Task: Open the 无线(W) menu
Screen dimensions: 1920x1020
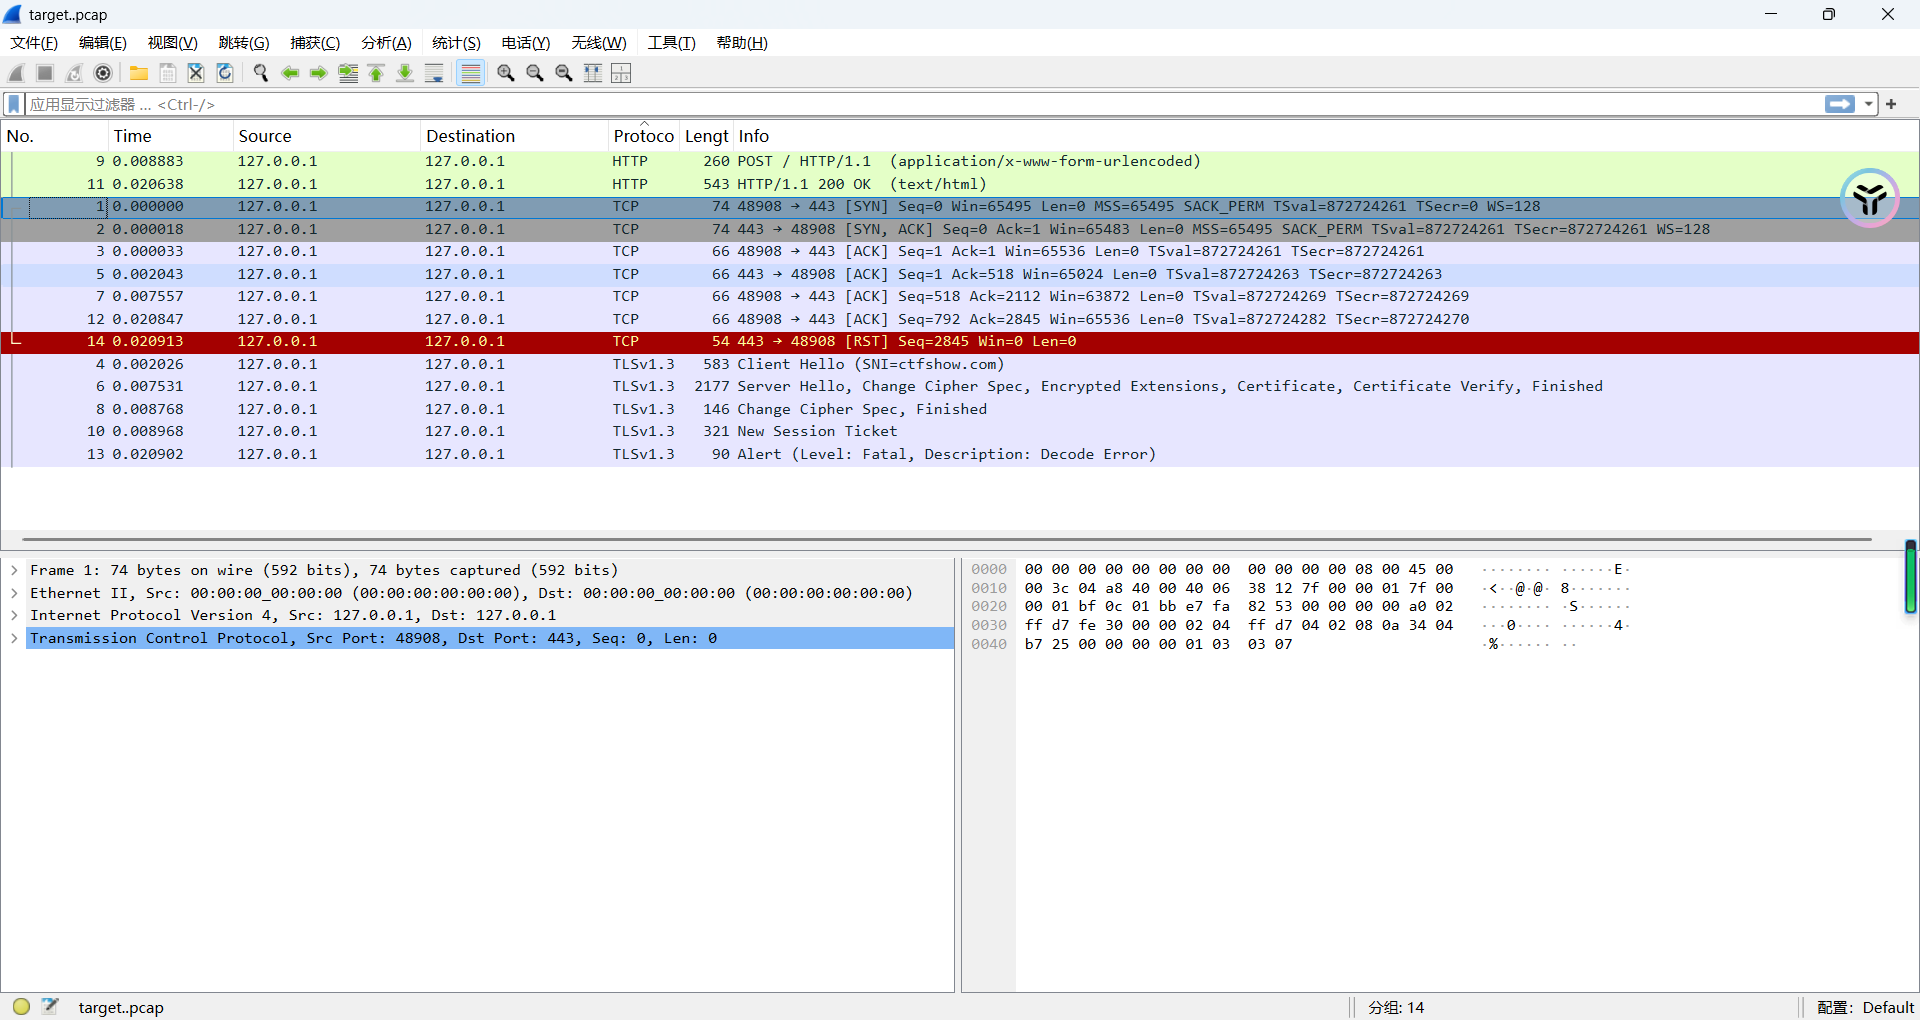Action: click(x=599, y=42)
